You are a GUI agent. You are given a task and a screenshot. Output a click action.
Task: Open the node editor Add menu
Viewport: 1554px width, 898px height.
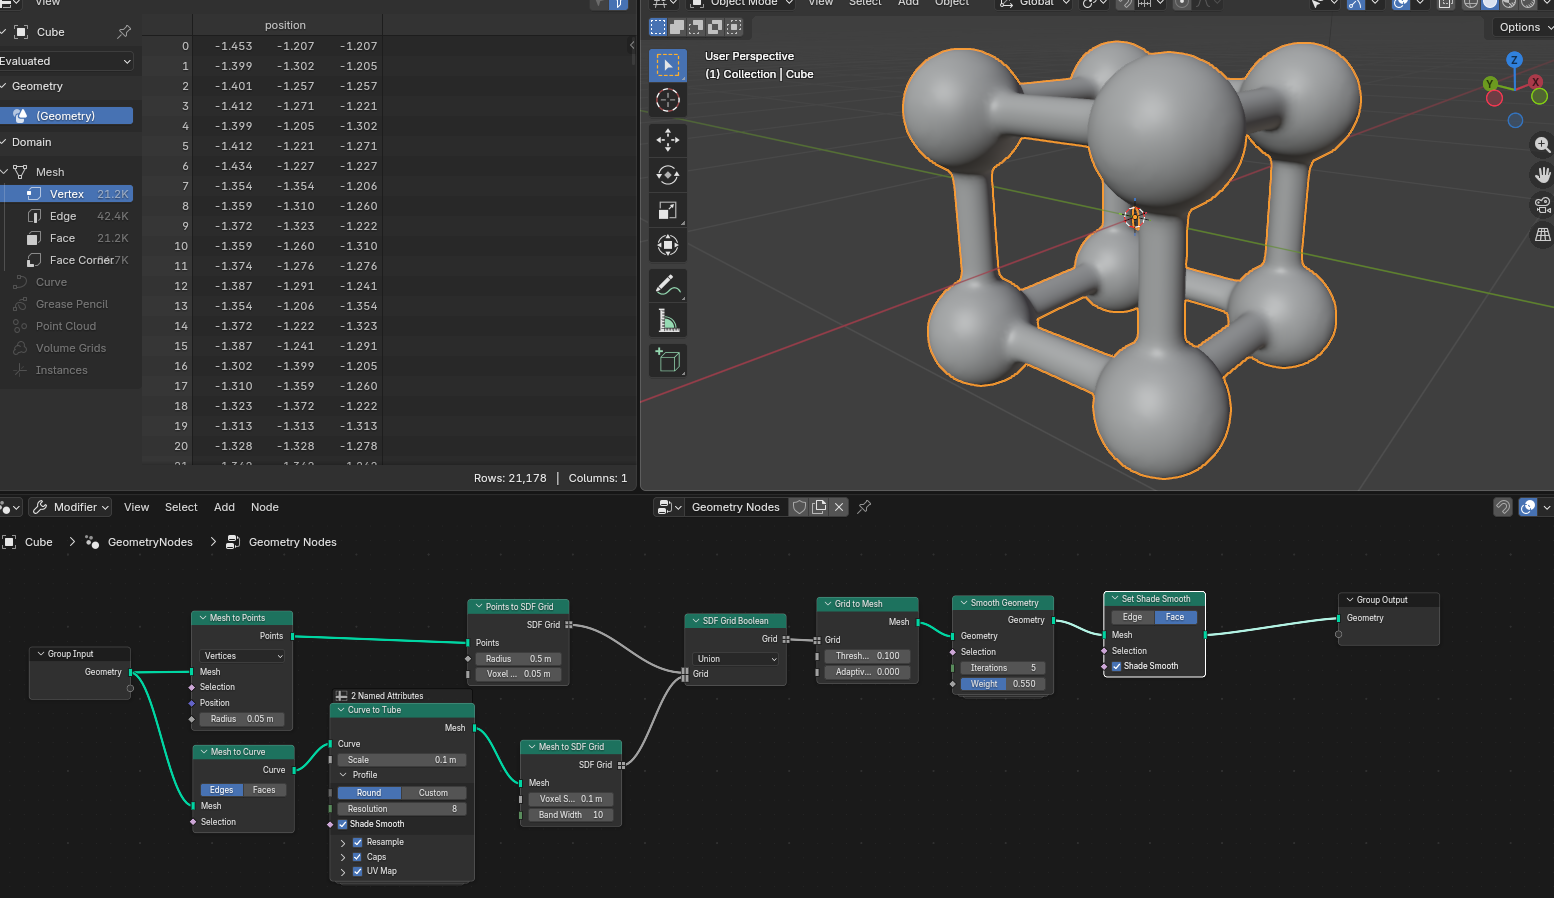224,507
